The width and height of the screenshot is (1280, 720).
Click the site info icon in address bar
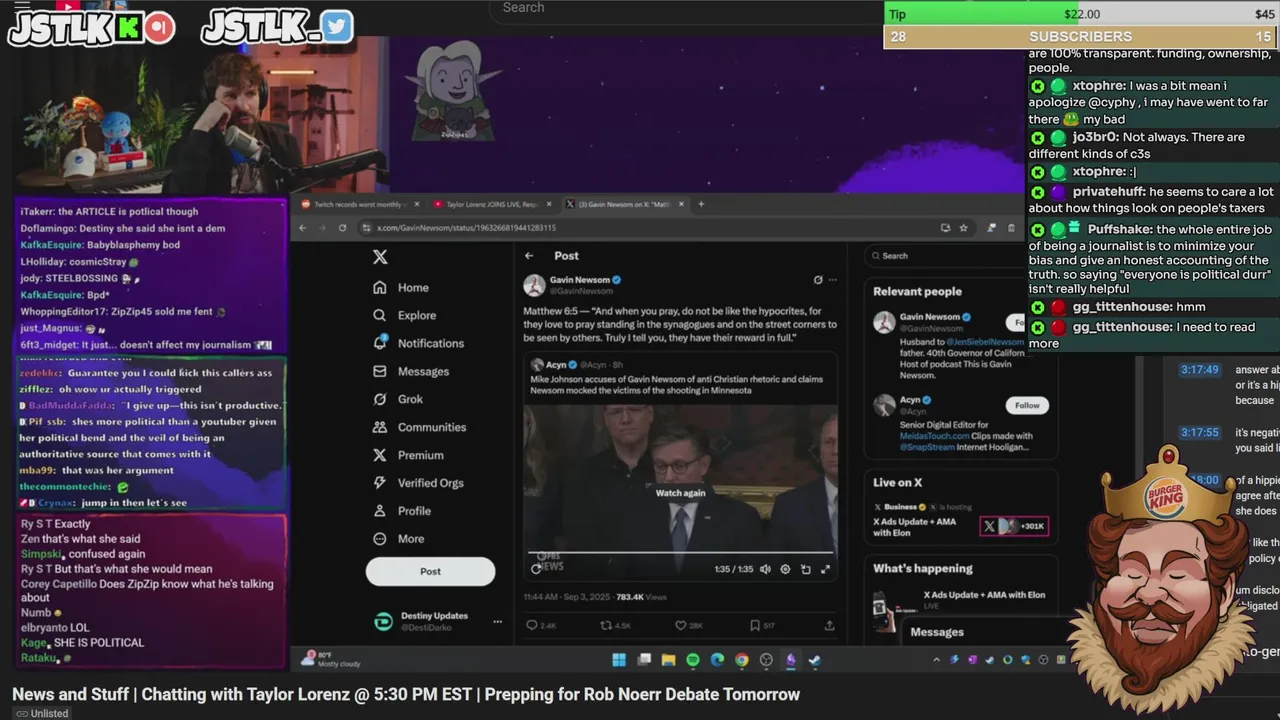(367, 228)
